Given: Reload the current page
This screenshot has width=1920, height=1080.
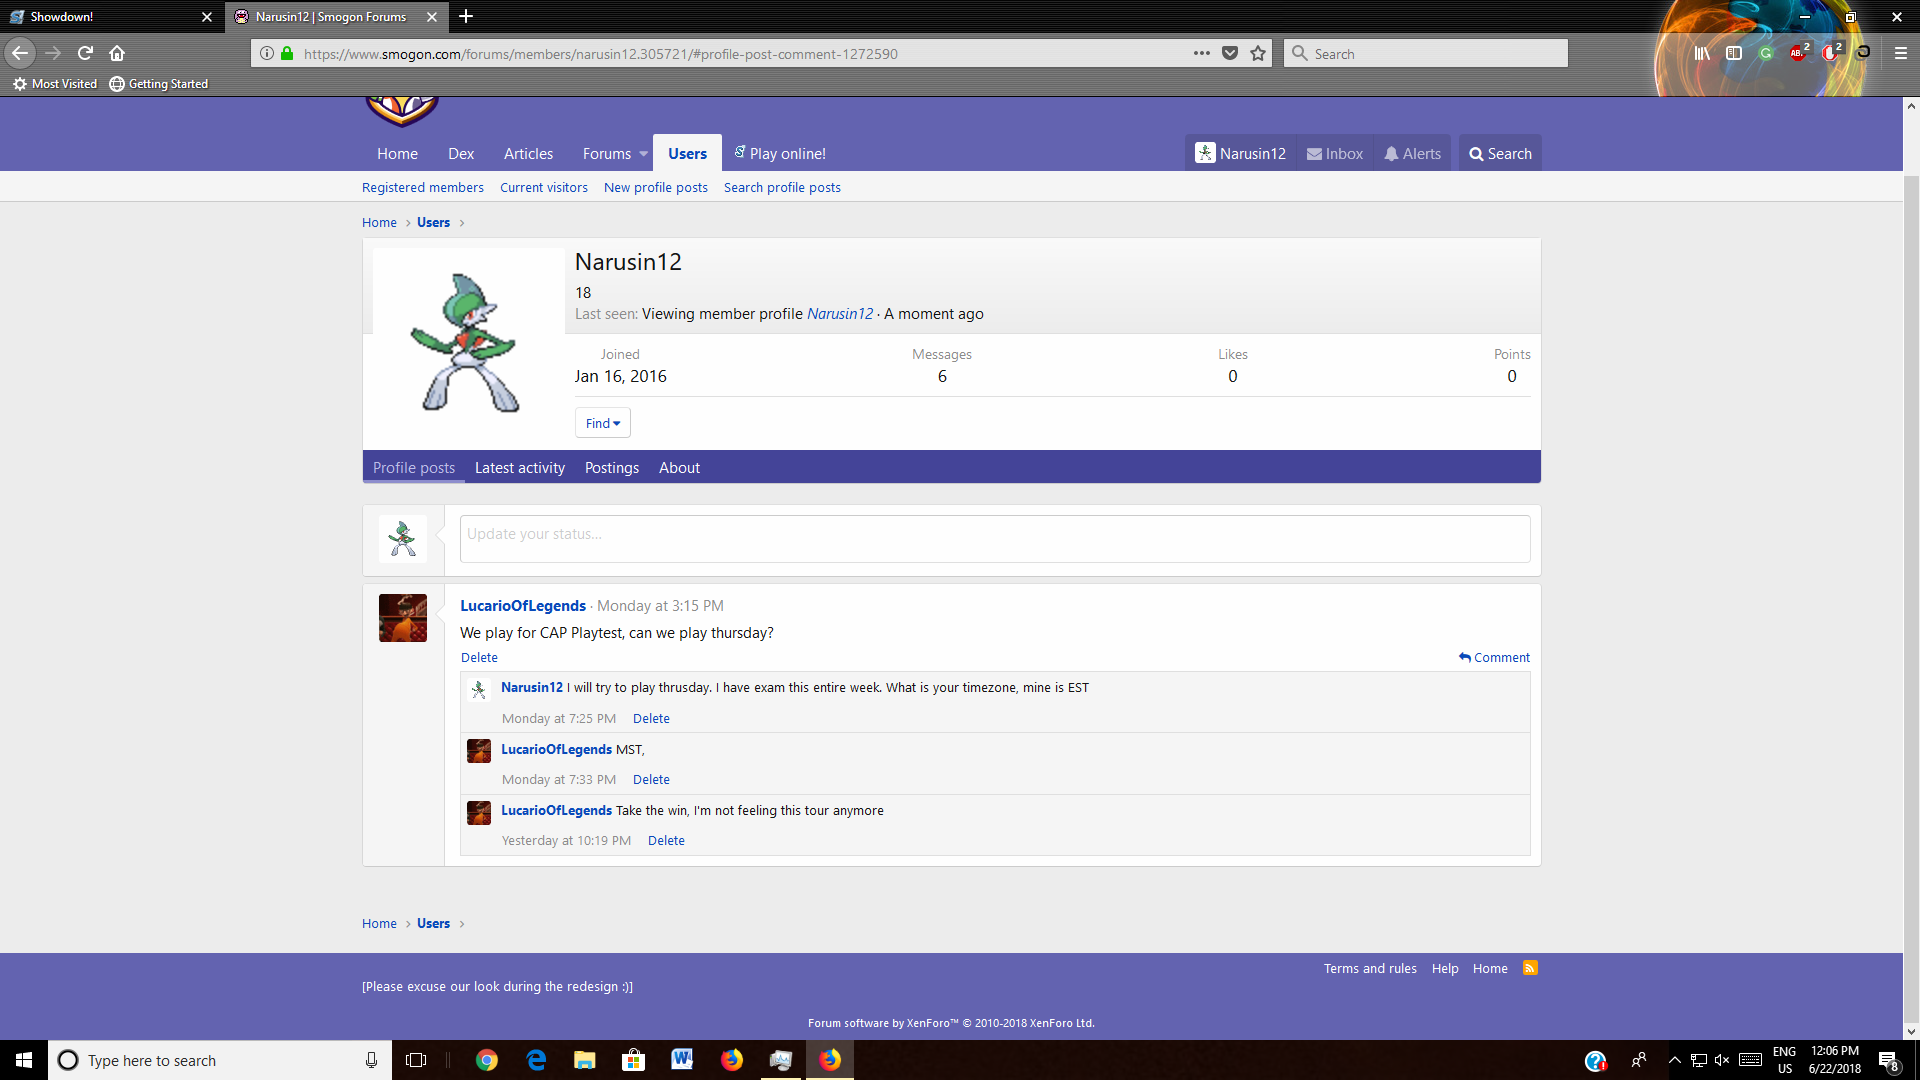Looking at the screenshot, I should 85,53.
